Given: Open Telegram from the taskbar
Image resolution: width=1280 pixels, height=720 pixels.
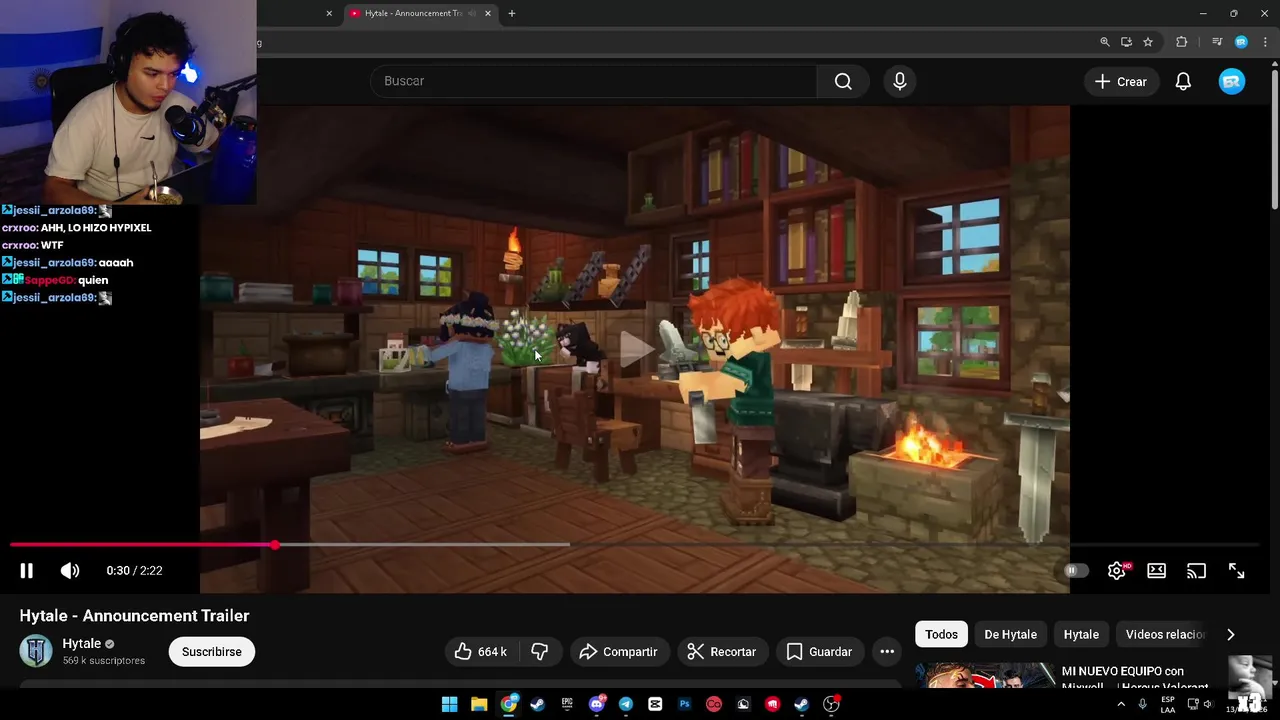Looking at the screenshot, I should [x=626, y=704].
